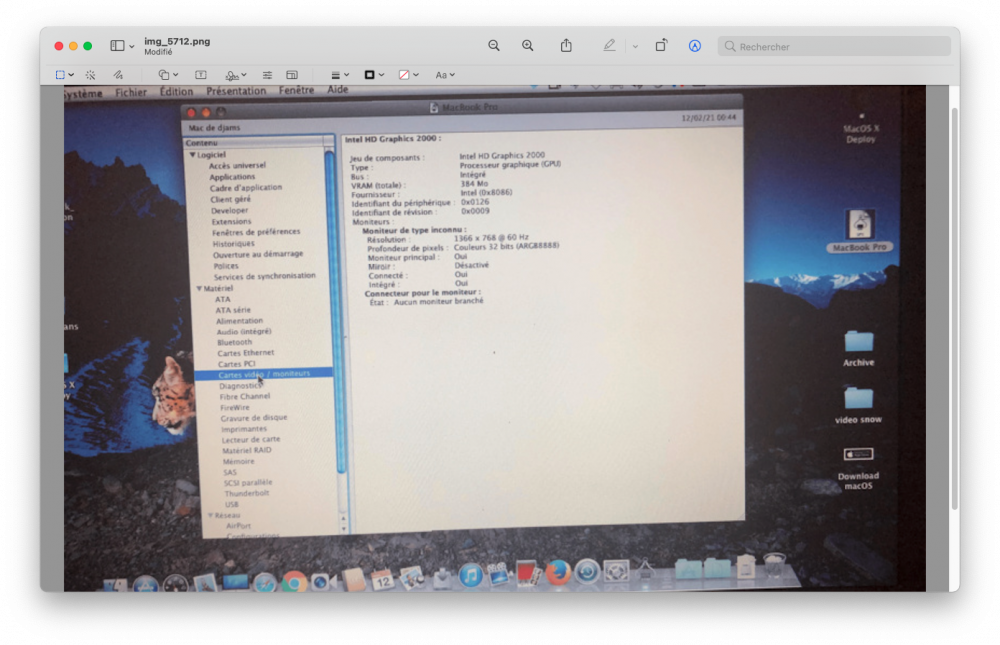Click Fenêtre in the photographed menu bar
The image size is (1000, 645).
[296, 91]
